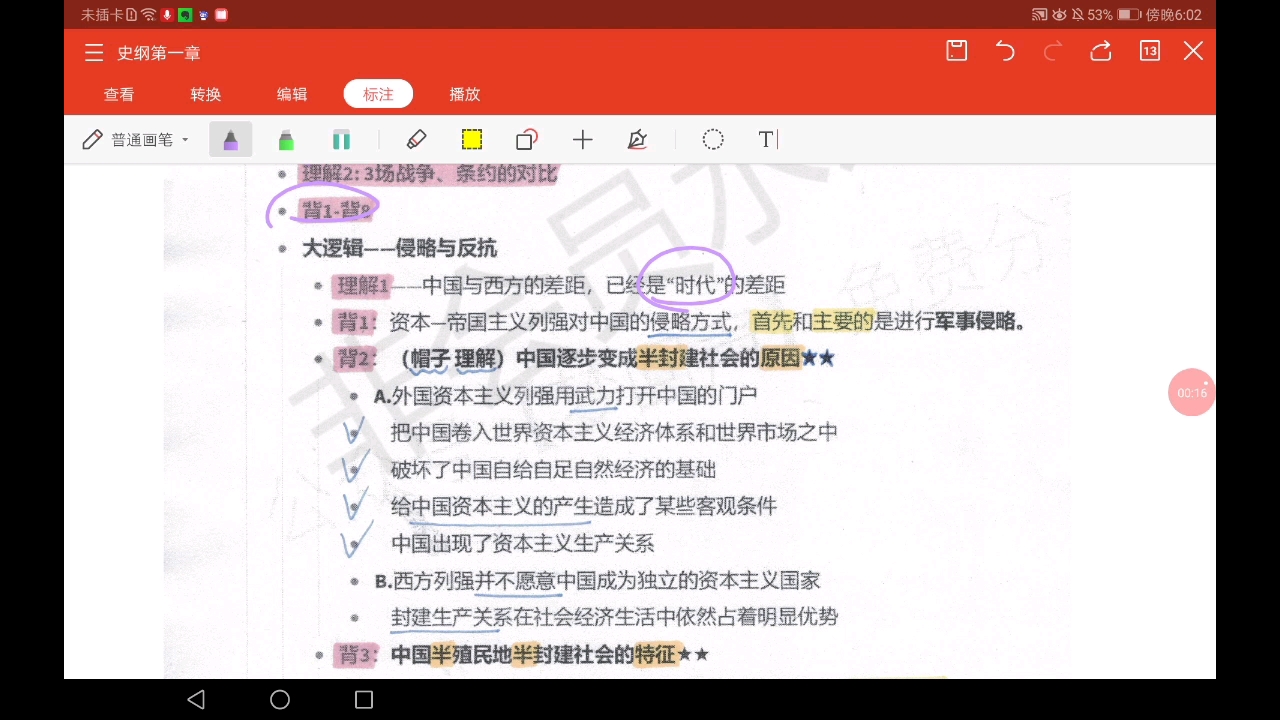
Task: Tap the red 00:16 recording timer
Action: click(x=1192, y=393)
